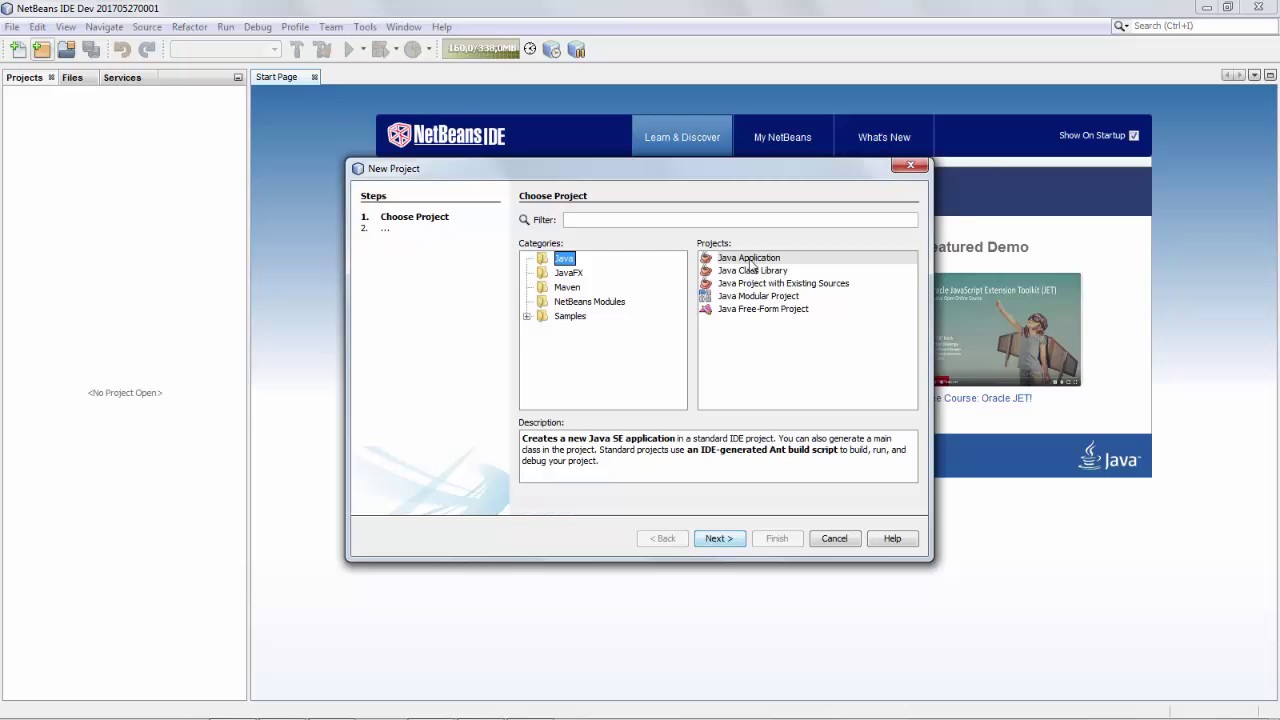Select Java Modular Project label

[758, 296]
